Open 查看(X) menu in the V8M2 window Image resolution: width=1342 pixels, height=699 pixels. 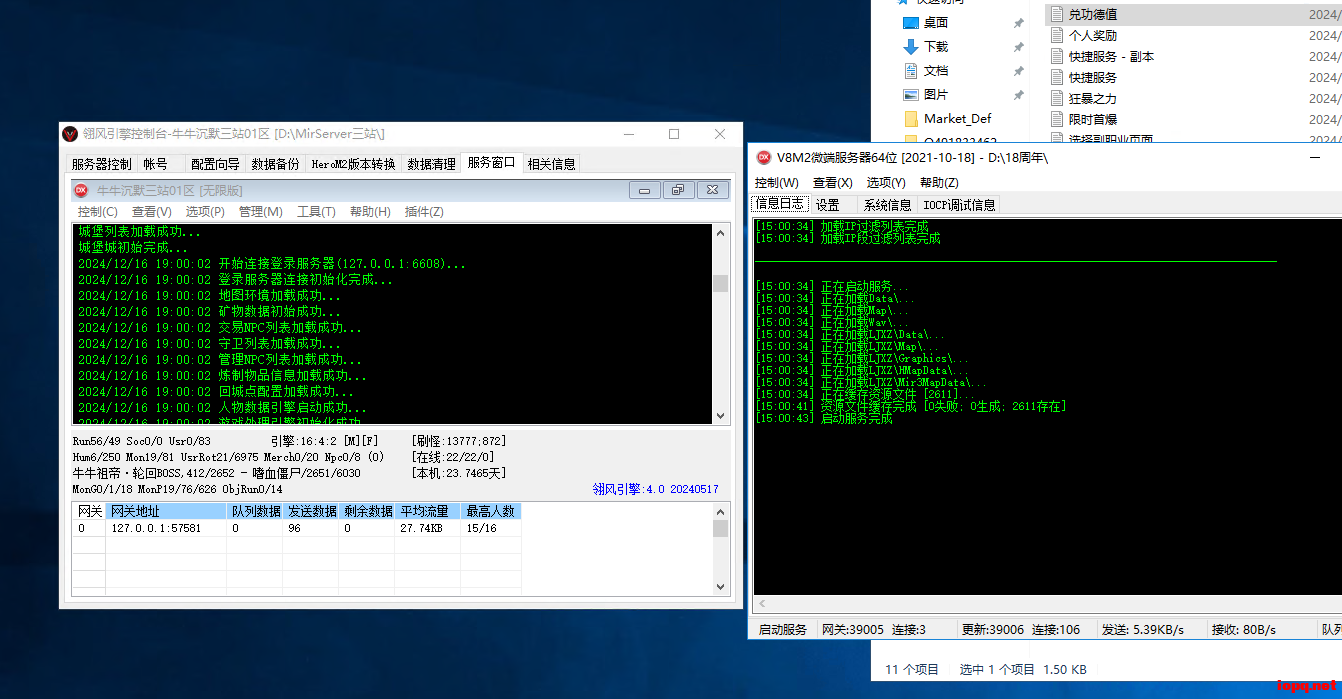point(833,183)
